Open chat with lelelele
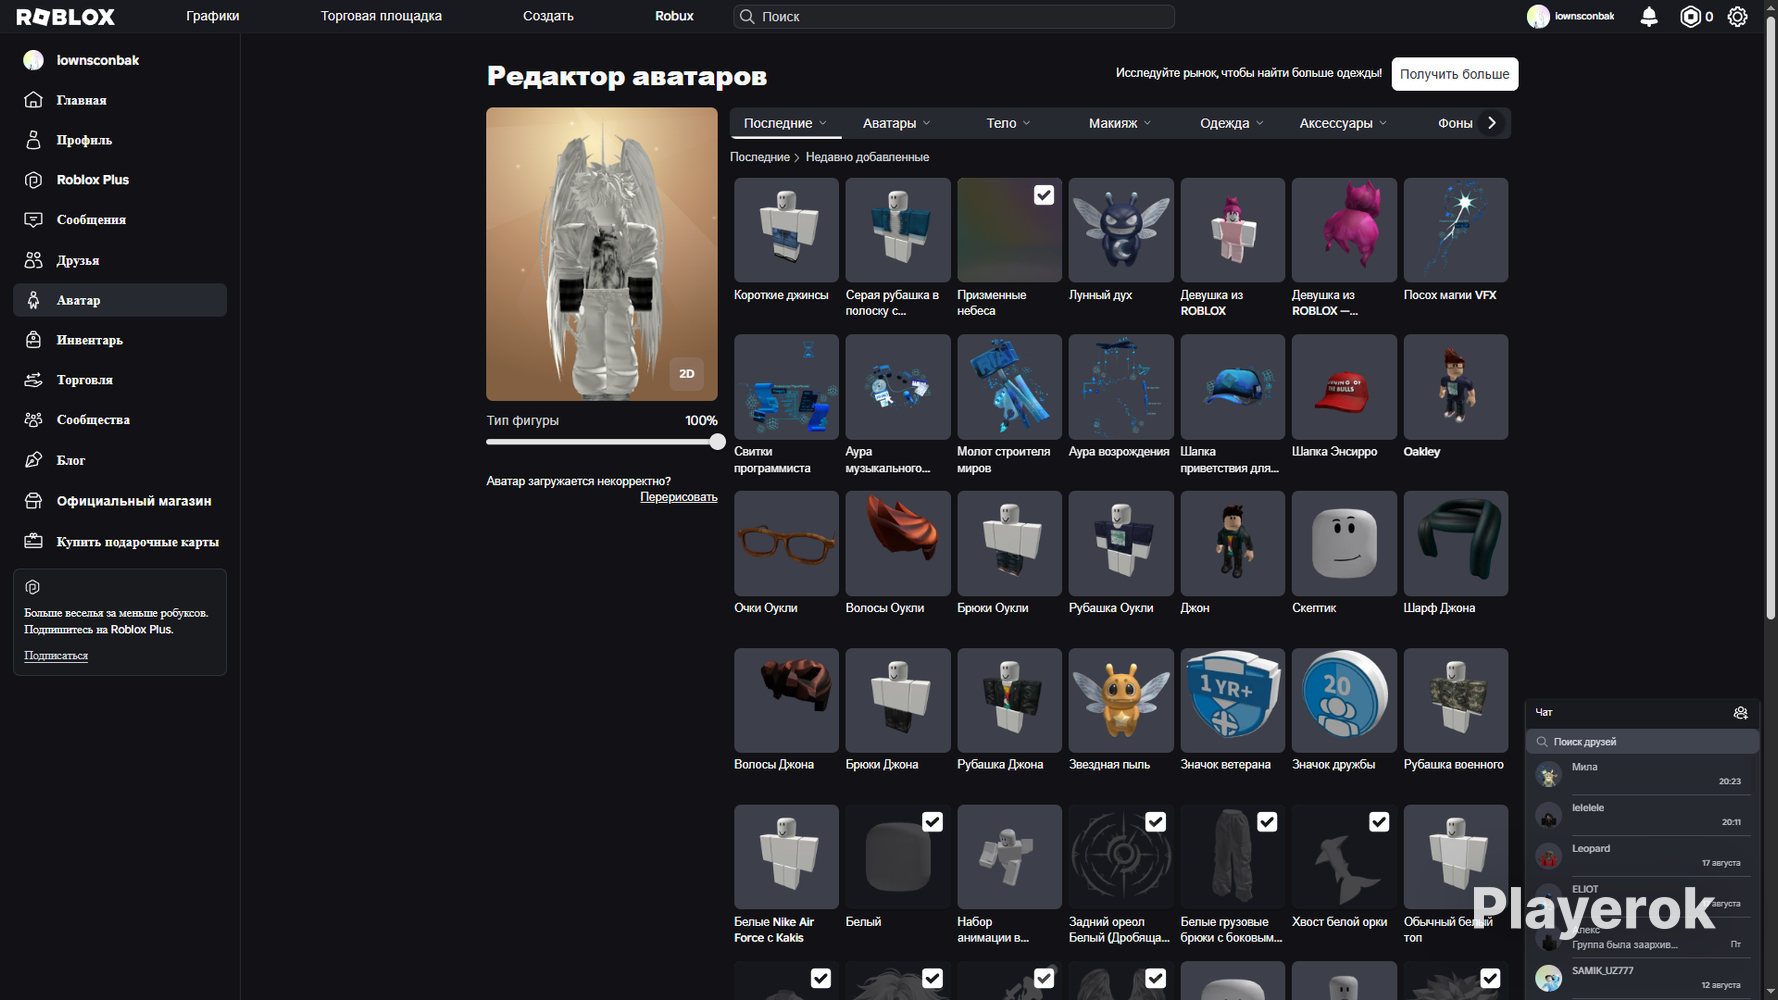 click(1642, 815)
